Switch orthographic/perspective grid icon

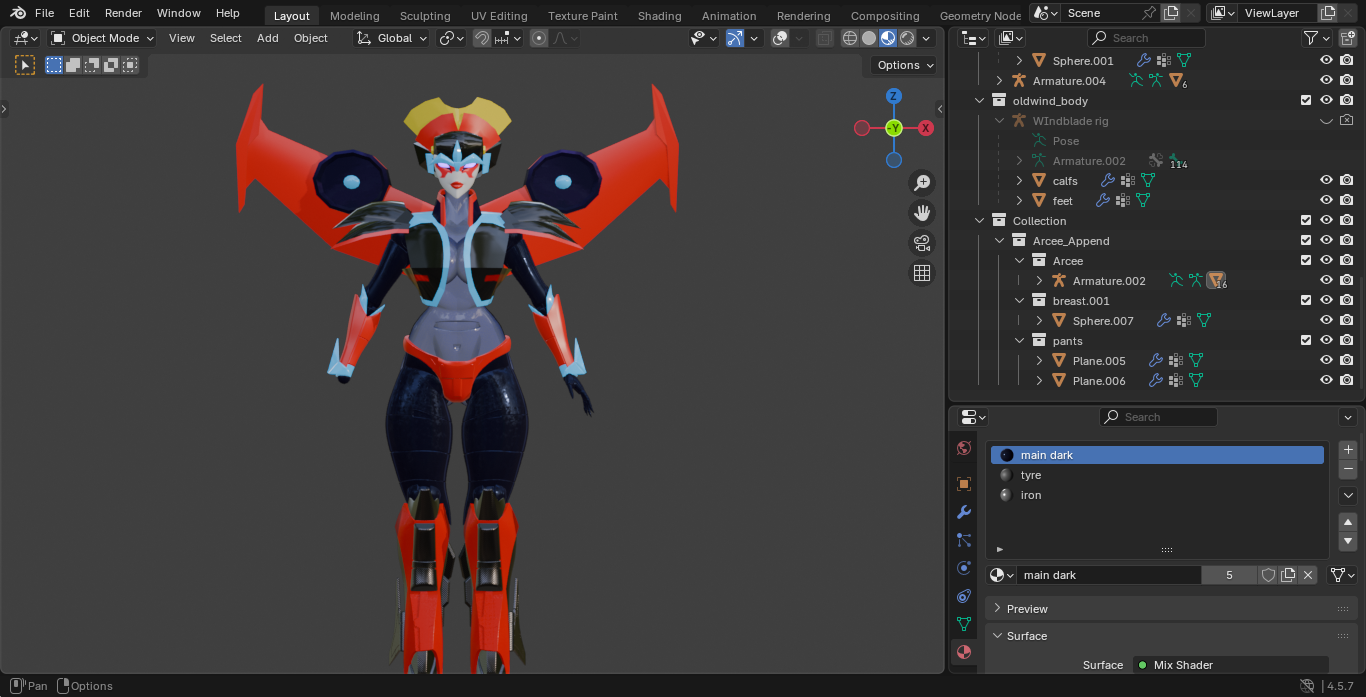pyautogui.click(x=922, y=273)
